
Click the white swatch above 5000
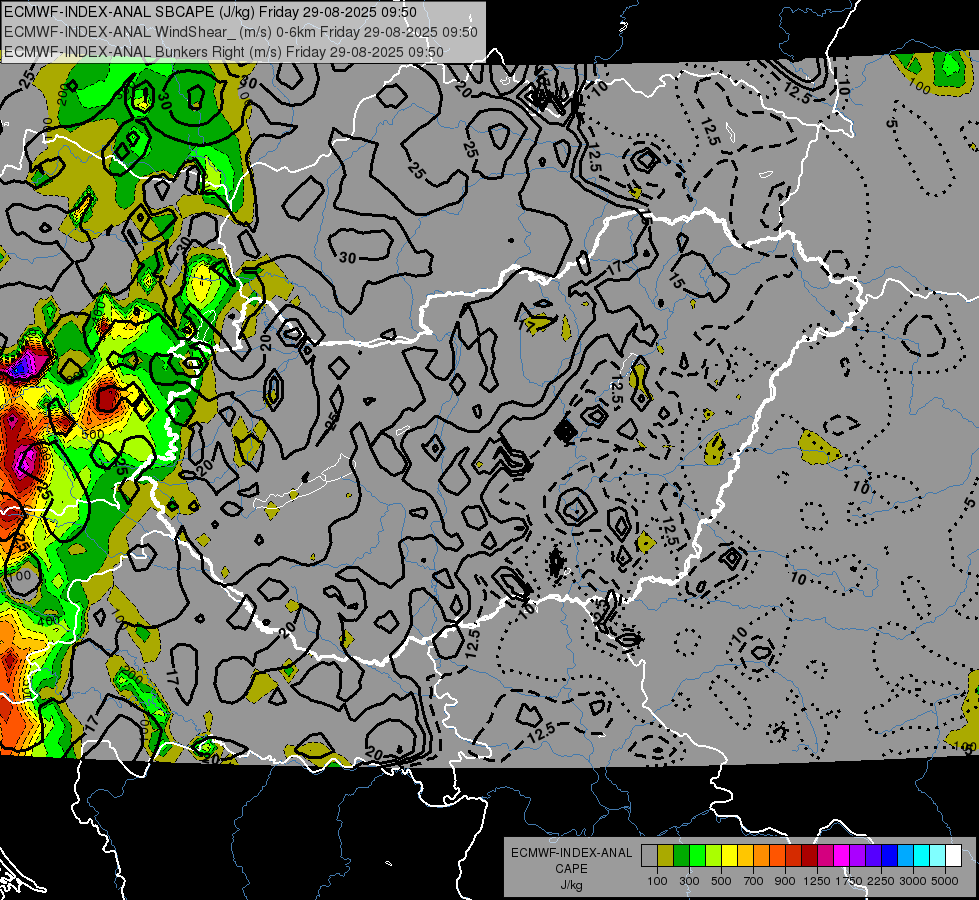click(953, 856)
